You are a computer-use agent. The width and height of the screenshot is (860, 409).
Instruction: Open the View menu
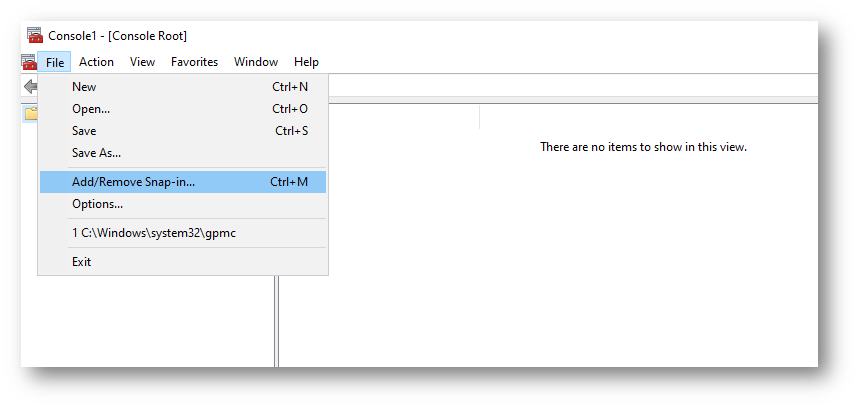point(142,62)
